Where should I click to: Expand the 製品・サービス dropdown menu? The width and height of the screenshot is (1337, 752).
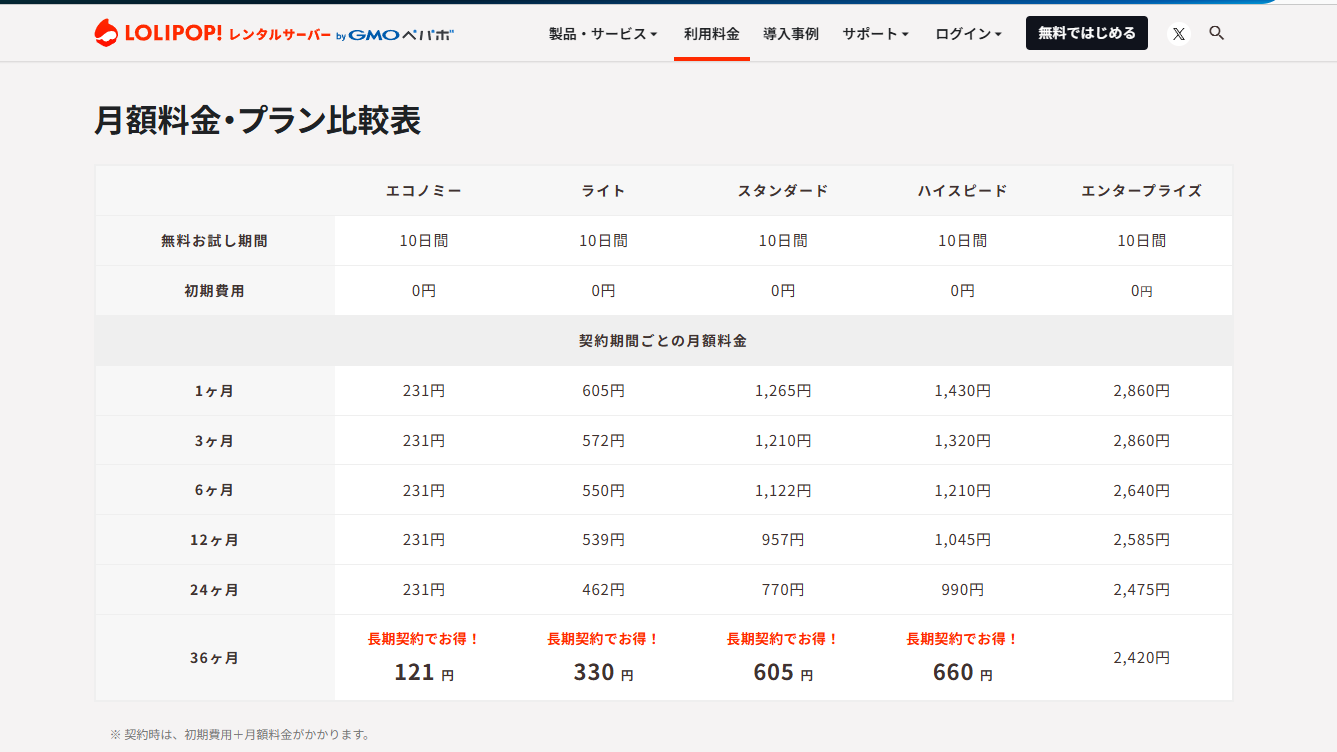click(x=603, y=34)
